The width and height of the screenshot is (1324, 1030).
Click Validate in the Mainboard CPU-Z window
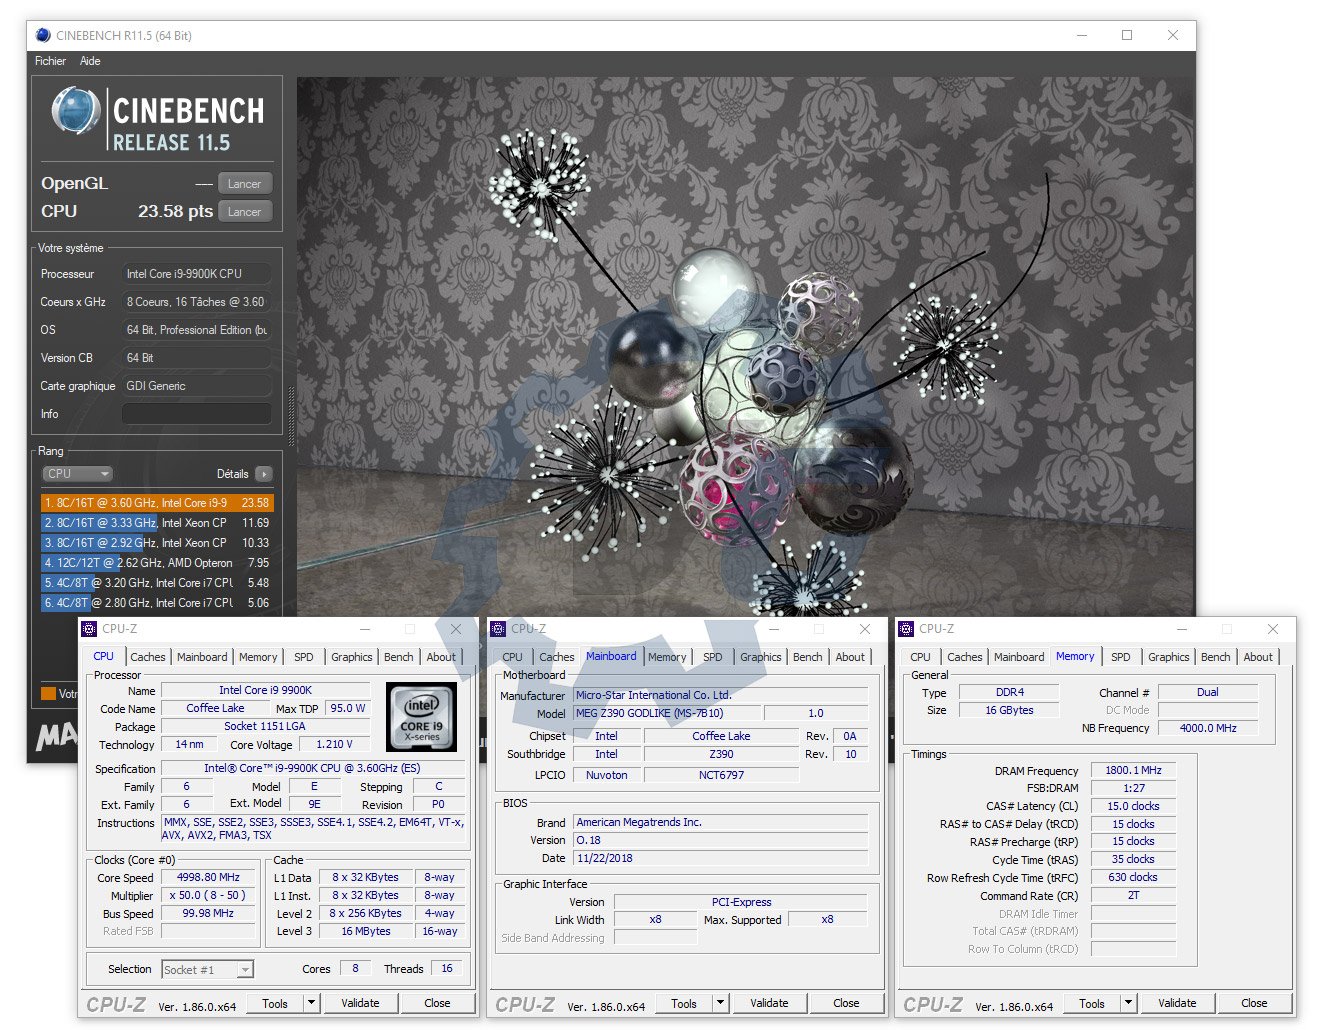tap(769, 1003)
